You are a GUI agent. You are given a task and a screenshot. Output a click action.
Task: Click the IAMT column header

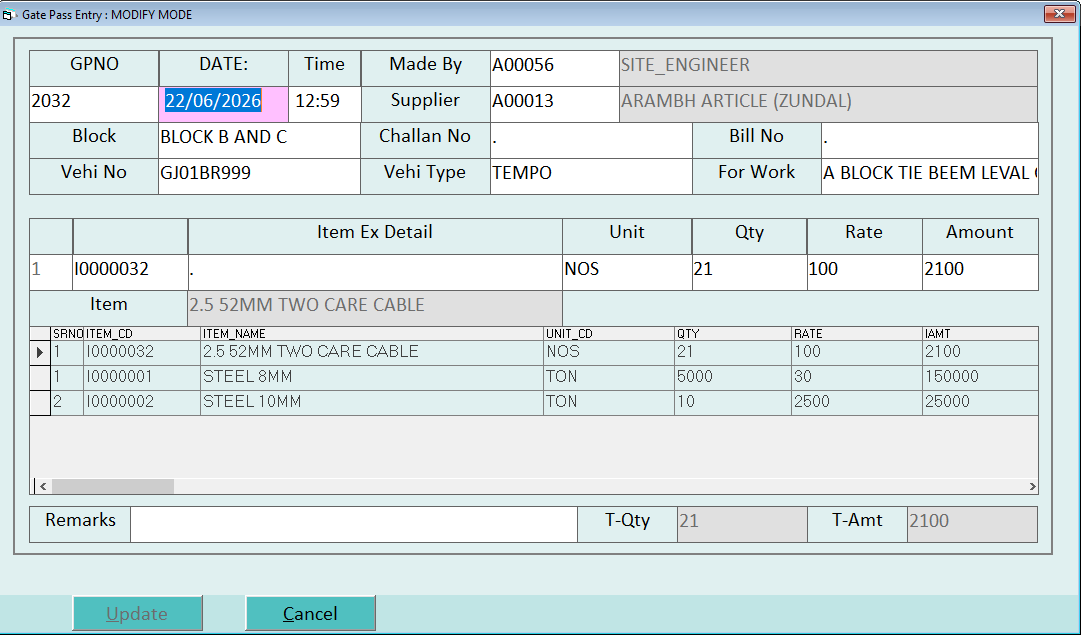point(980,334)
